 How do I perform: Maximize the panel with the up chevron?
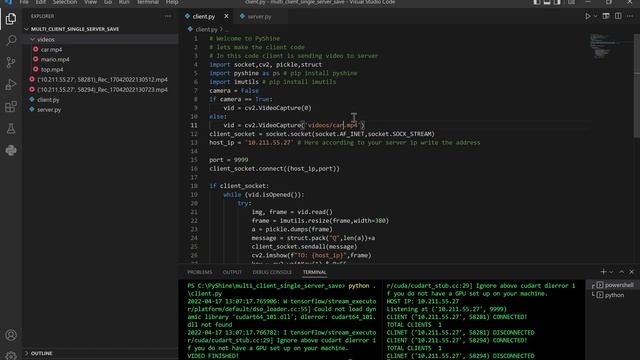click(622, 272)
